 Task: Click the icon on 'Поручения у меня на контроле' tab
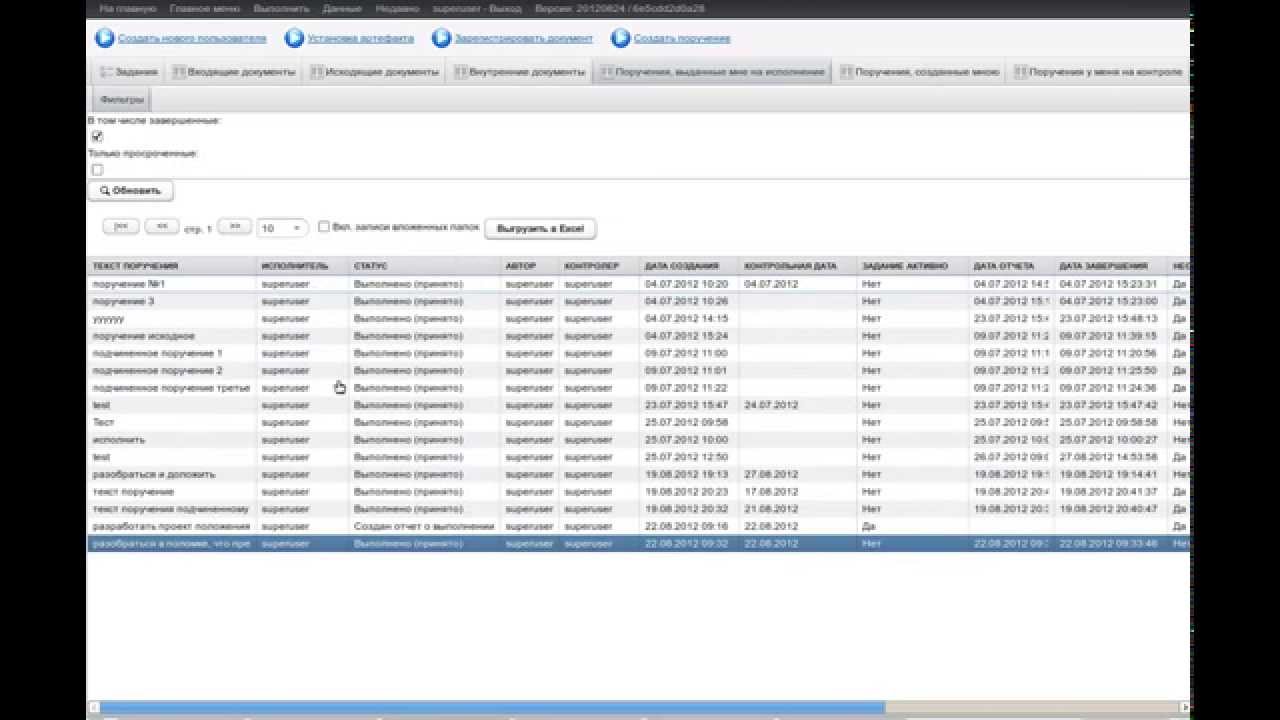click(x=1020, y=72)
